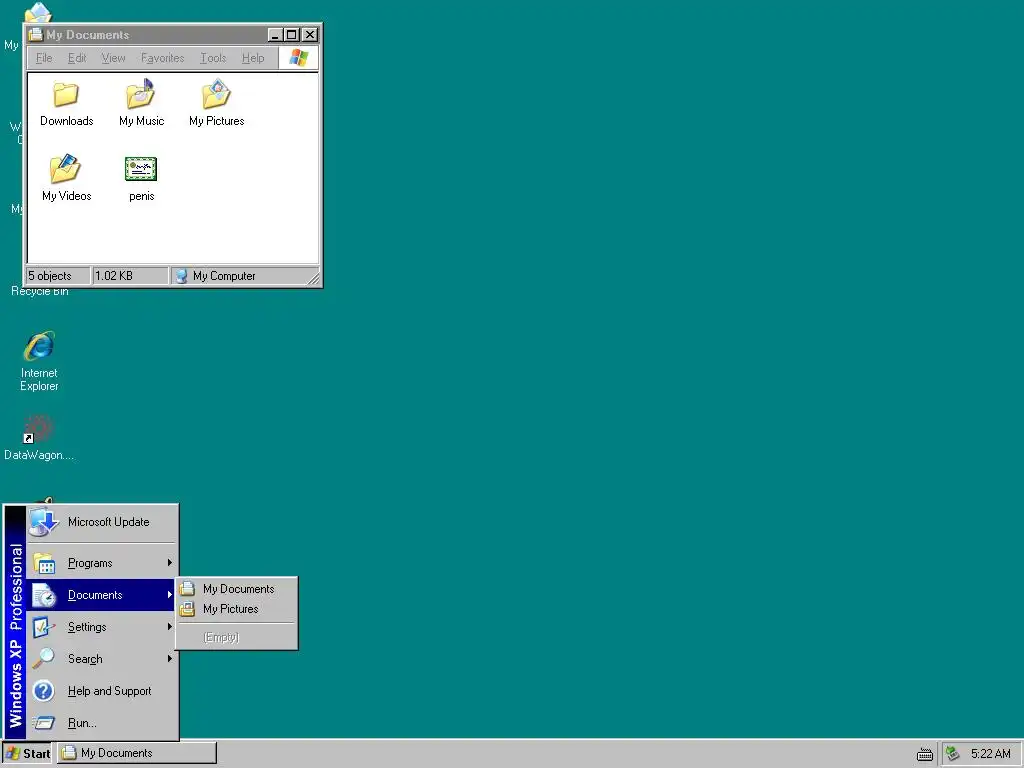Open the Favorites menu
Screen dimensions: 1024x768
tap(163, 58)
